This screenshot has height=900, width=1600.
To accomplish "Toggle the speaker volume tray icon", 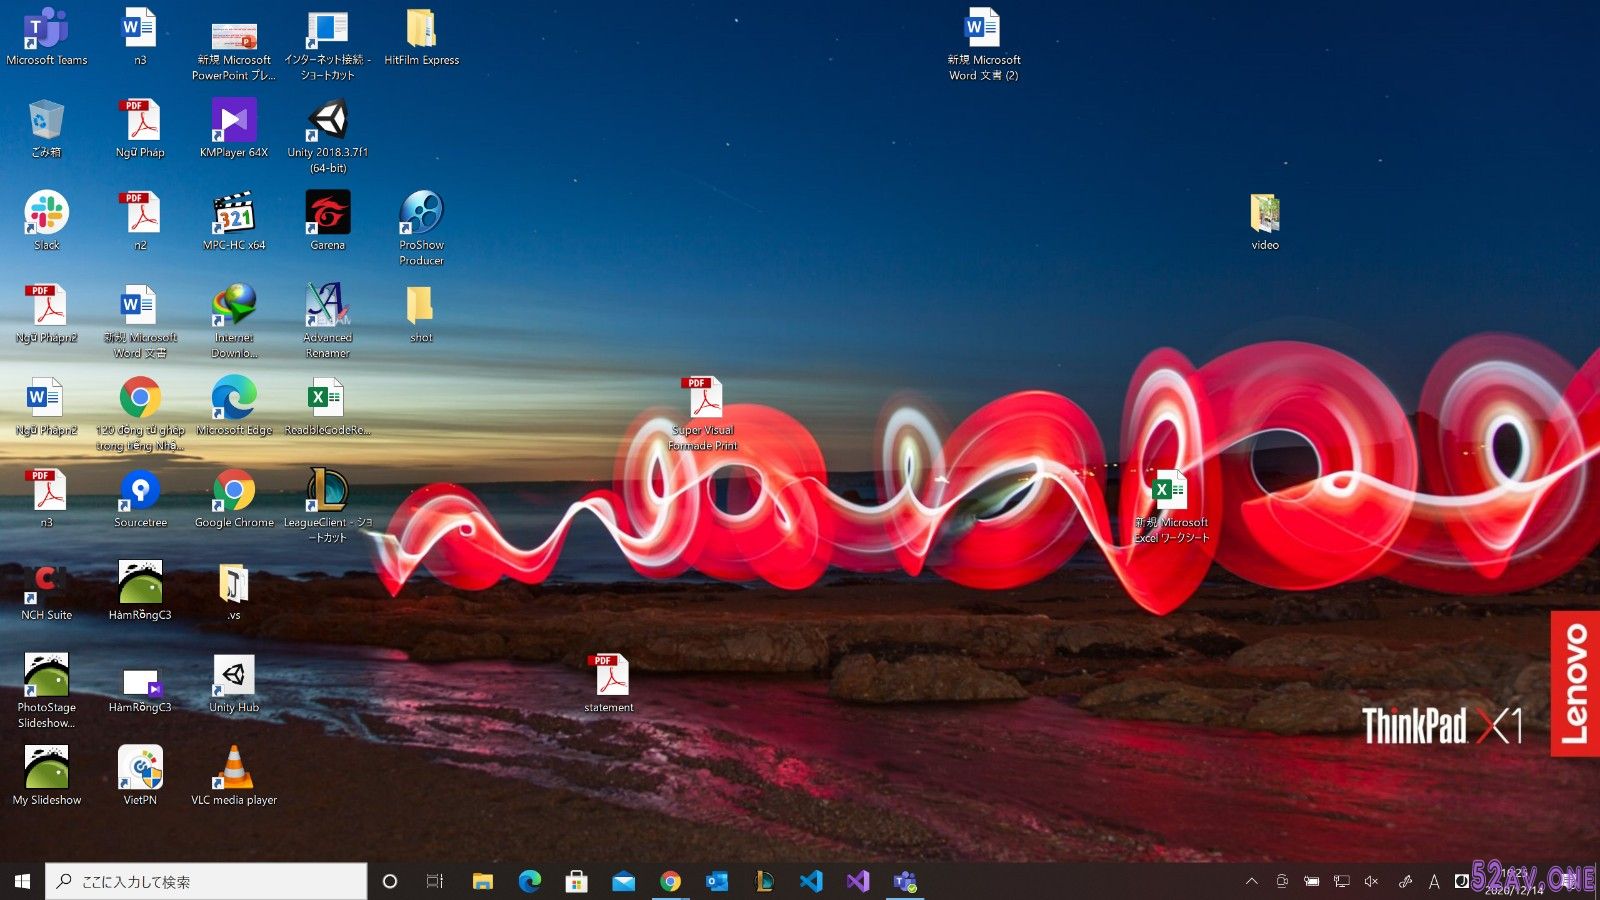I will 1371,881.
